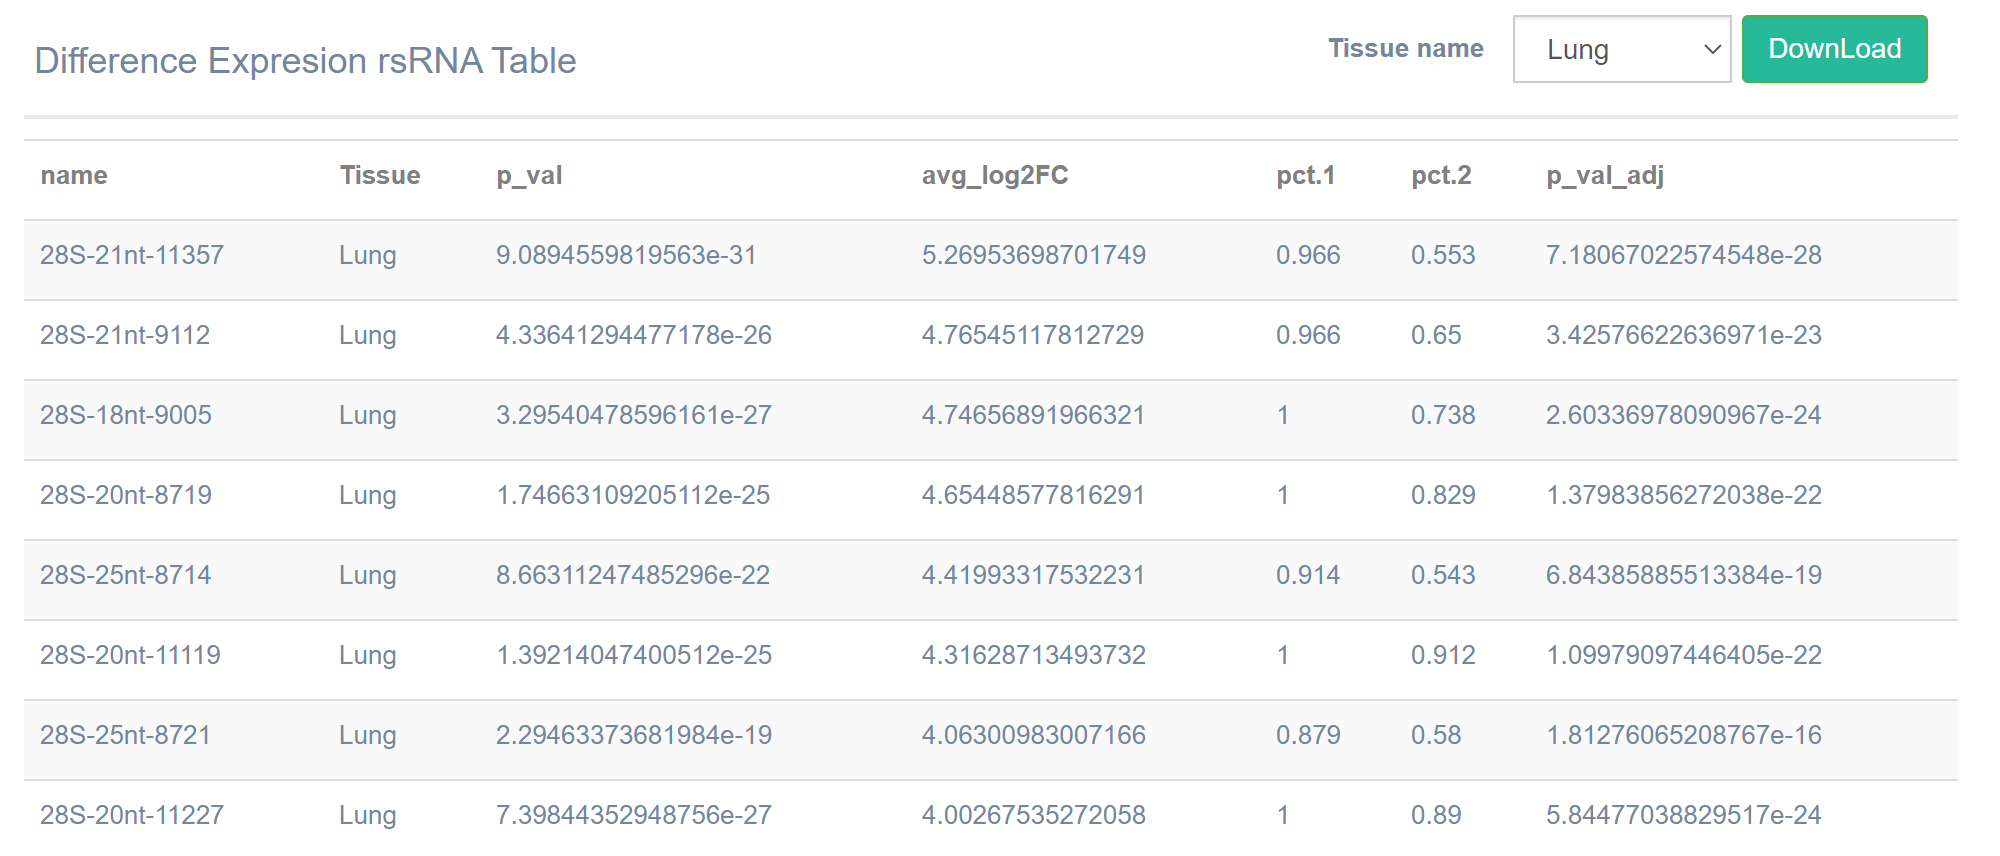
Task: Click the 'Tissue' column header
Action: pos(380,175)
